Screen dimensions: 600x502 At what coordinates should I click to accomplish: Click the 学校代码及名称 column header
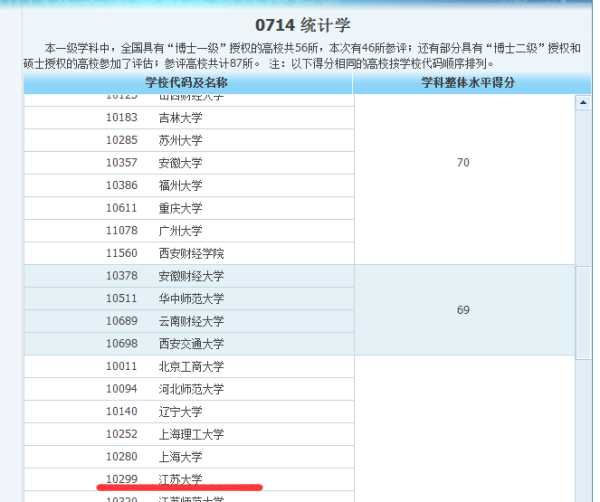(188, 83)
